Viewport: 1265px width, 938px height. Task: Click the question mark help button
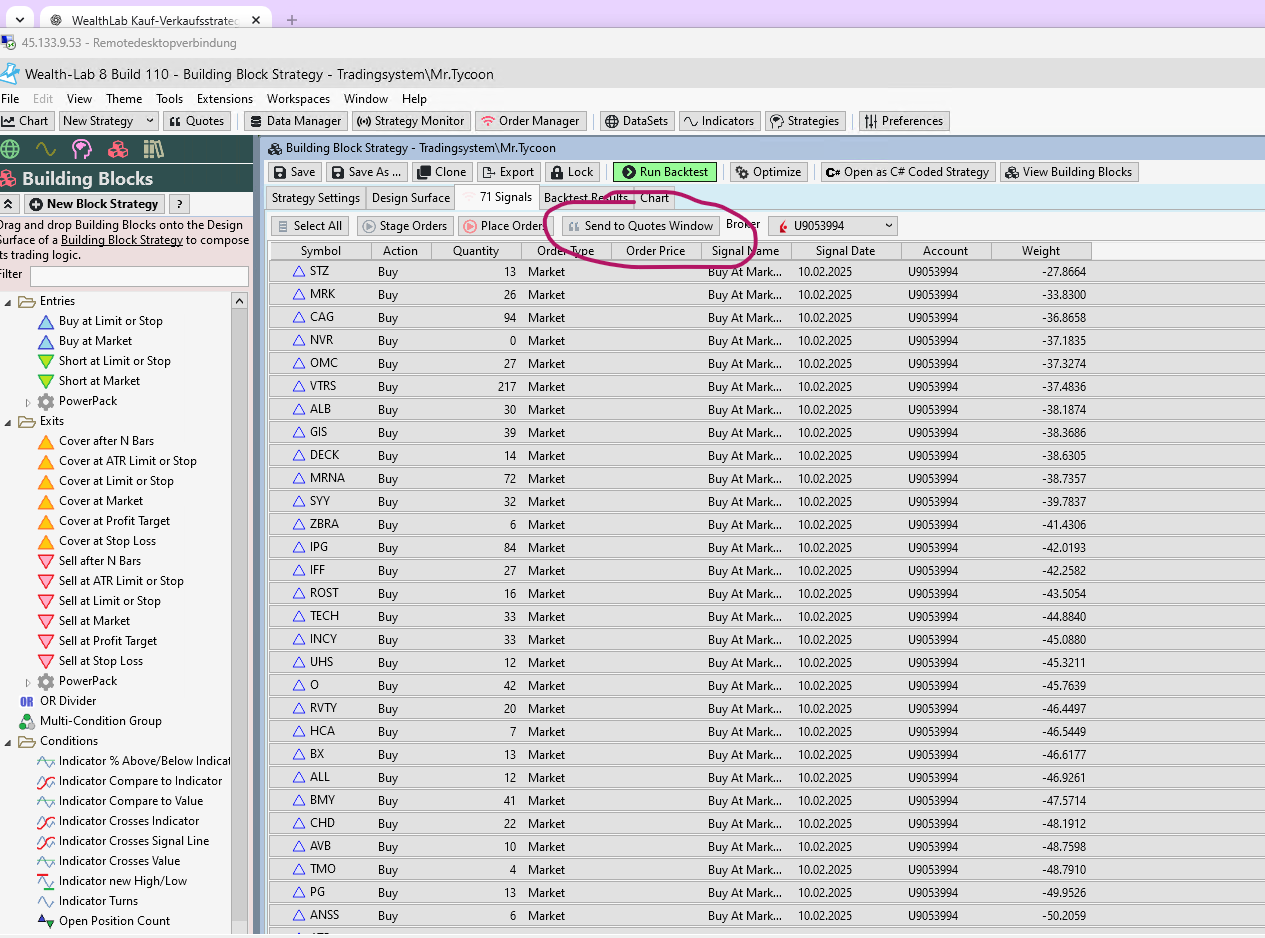coord(180,204)
